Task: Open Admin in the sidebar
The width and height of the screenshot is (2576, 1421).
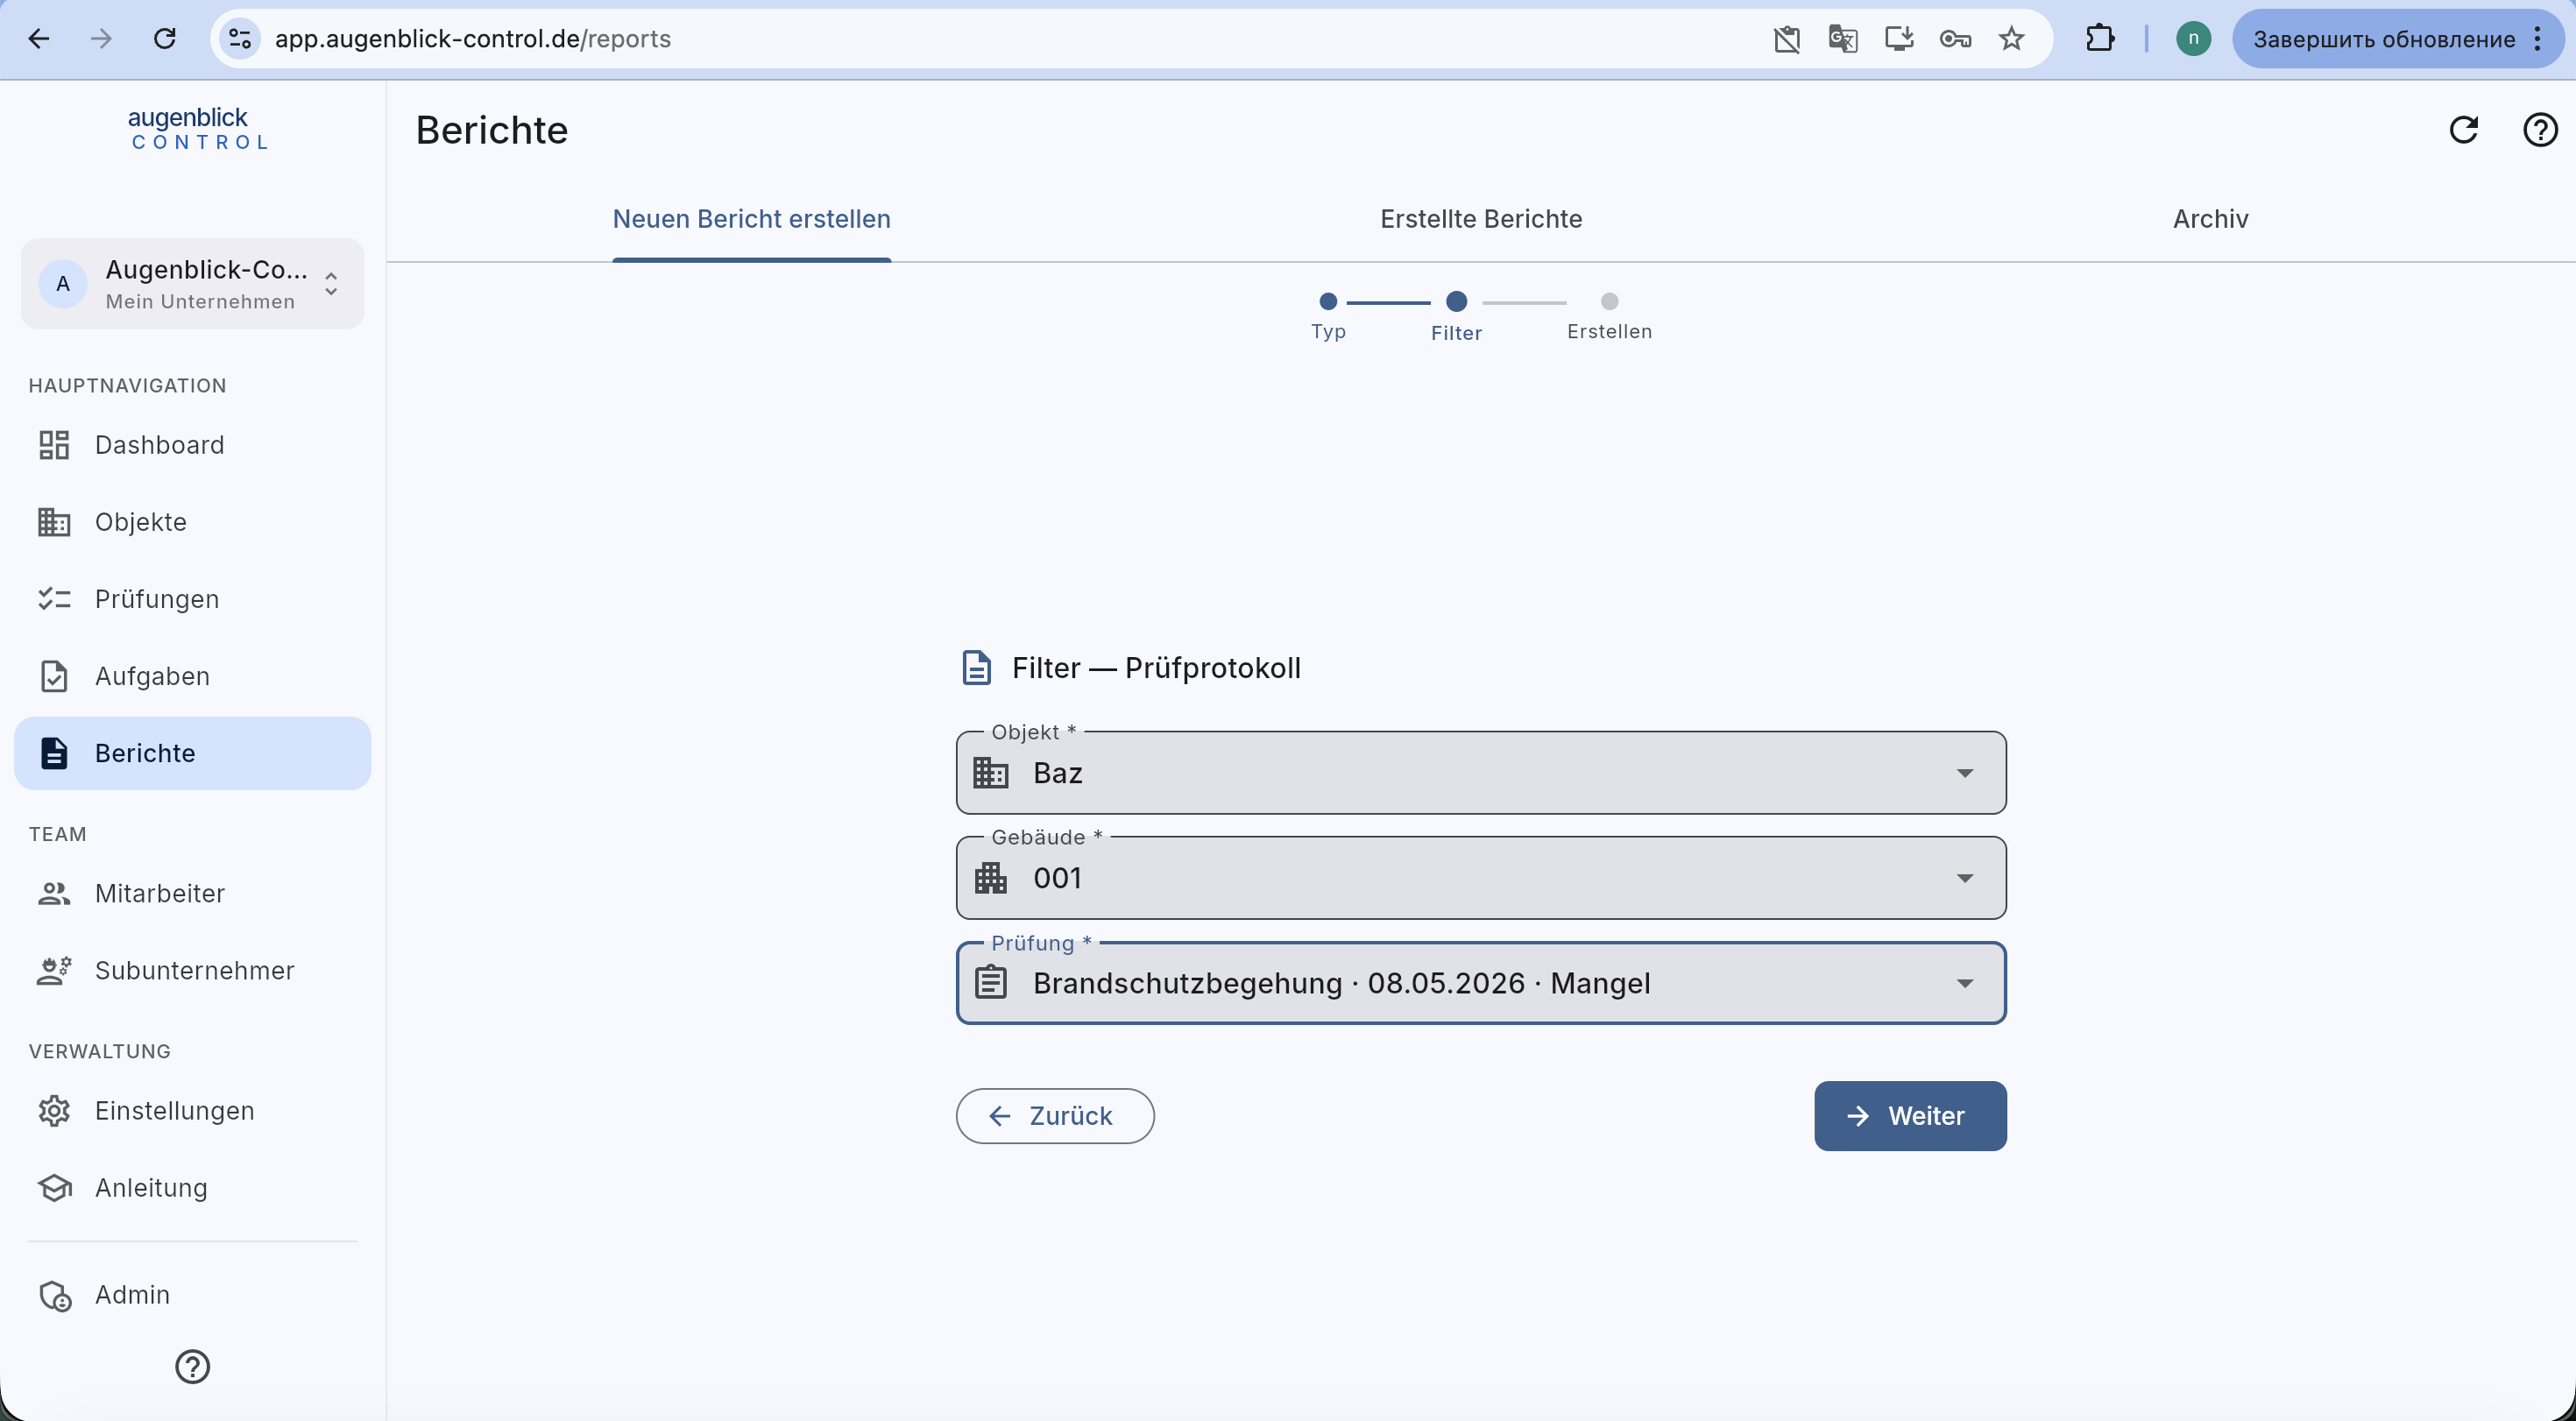Action: 192,1295
